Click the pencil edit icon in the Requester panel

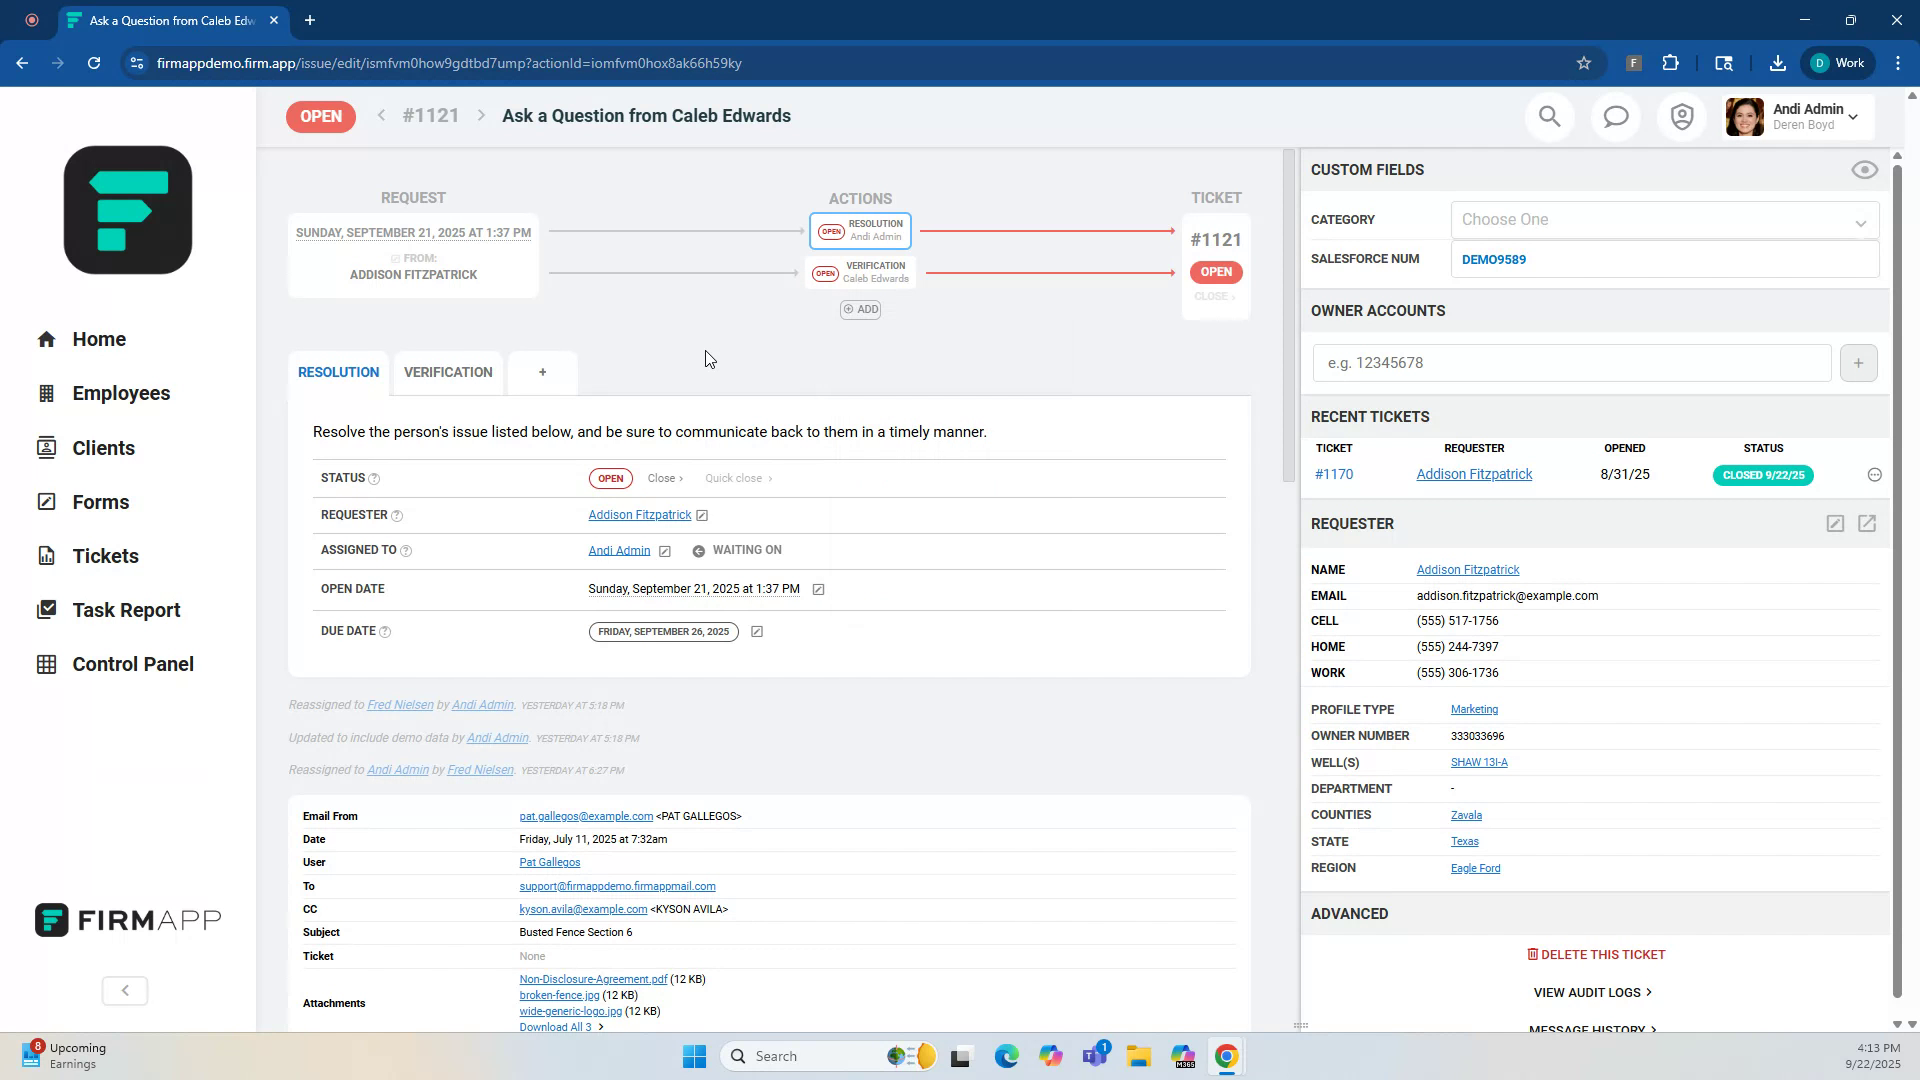(1835, 523)
